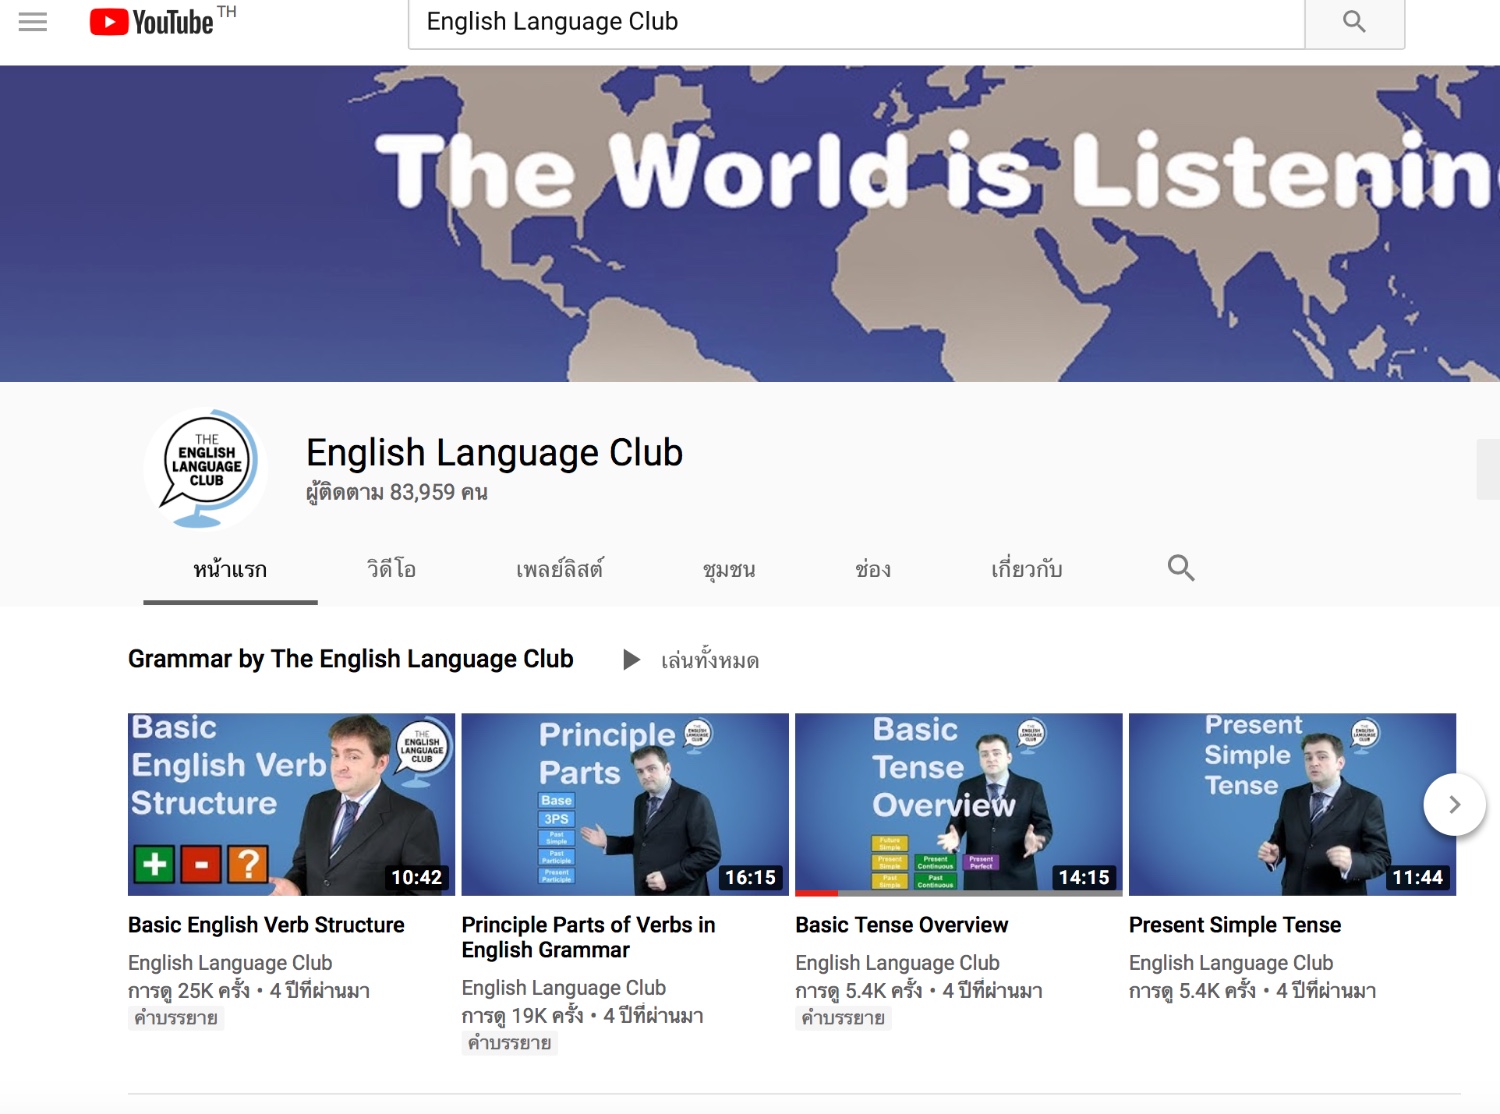Click the 16:15 duration badge
The image size is (1500, 1114).
750,877
